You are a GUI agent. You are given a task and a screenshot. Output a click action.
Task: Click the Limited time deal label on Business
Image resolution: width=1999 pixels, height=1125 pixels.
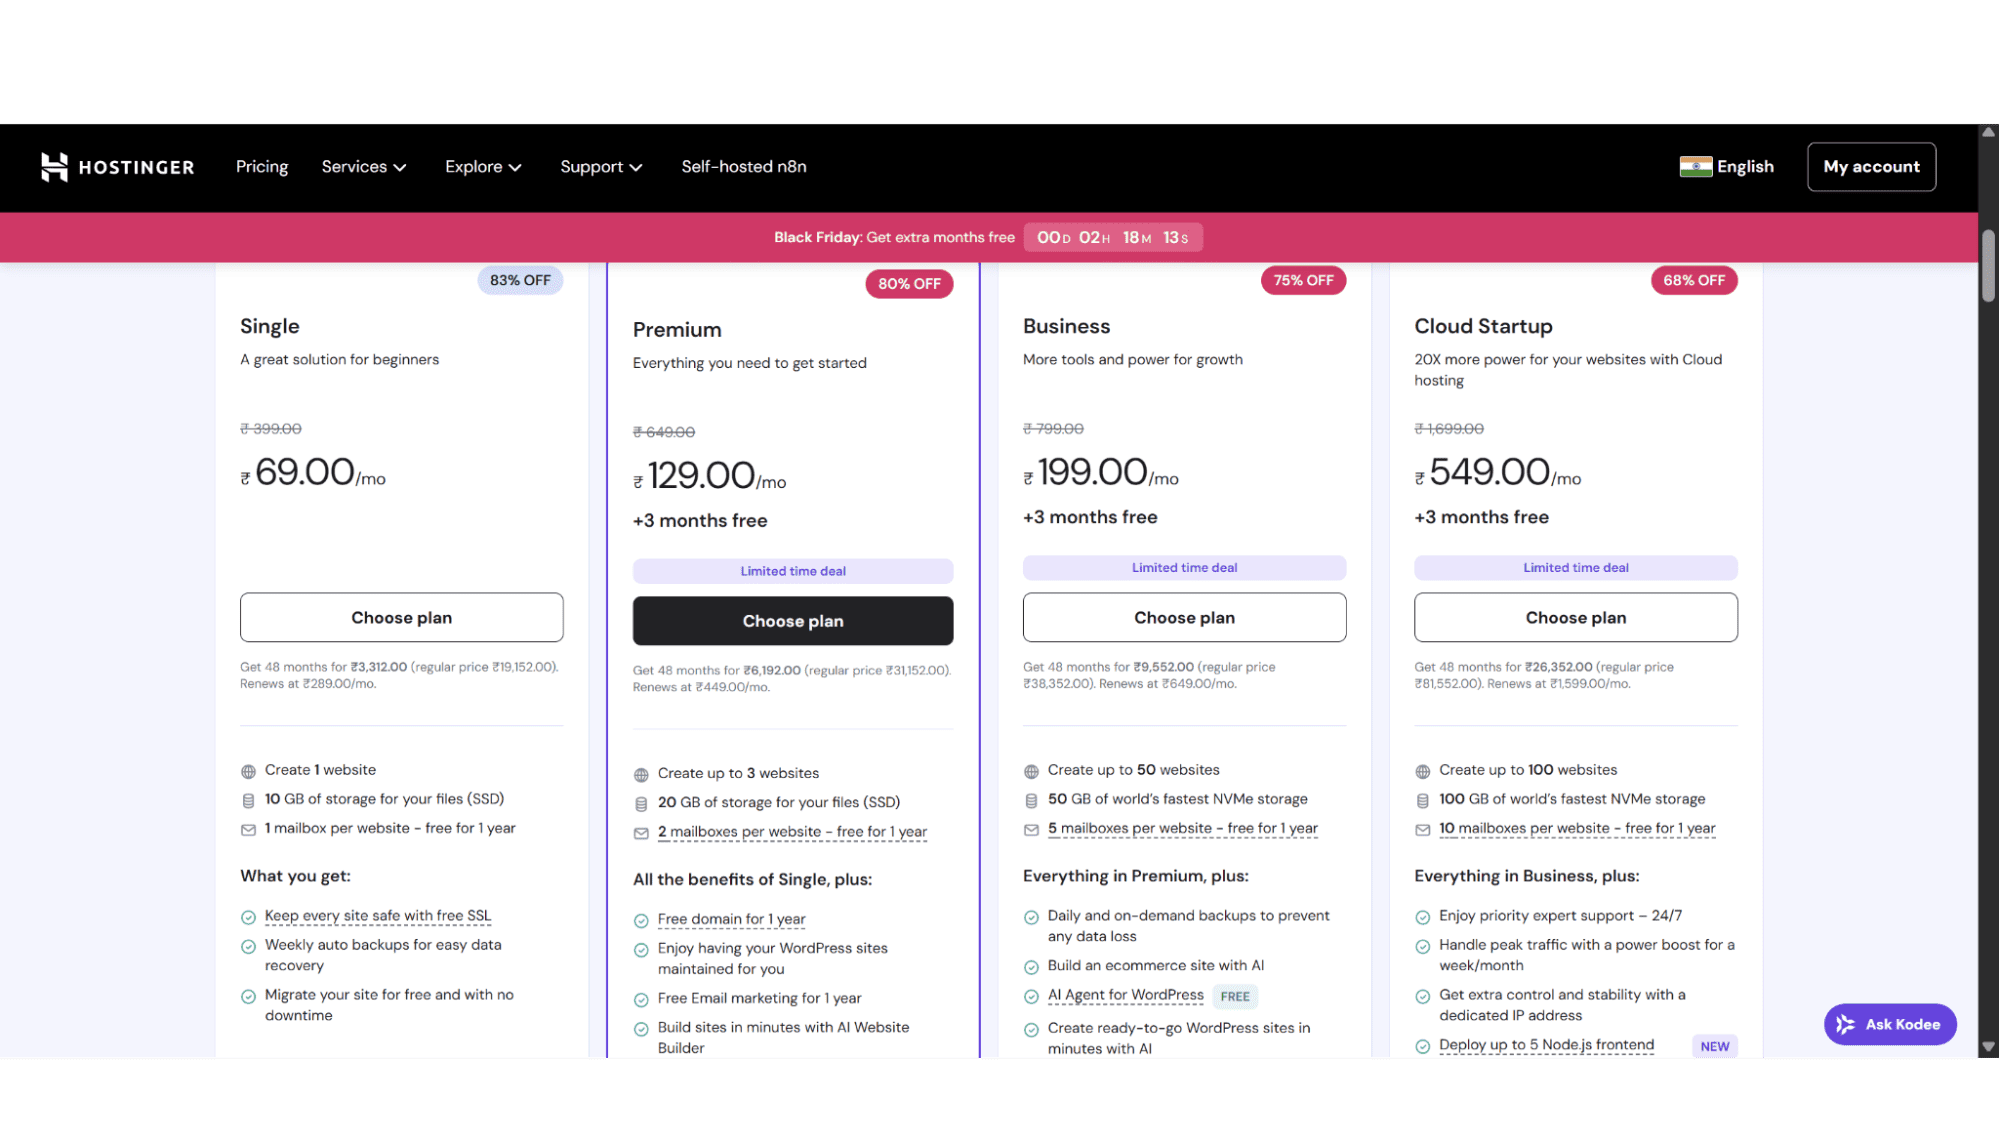pyautogui.click(x=1184, y=568)
